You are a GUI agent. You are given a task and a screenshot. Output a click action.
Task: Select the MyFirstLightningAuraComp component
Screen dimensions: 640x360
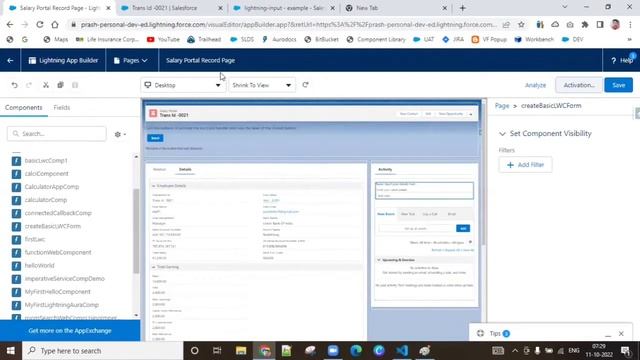click(62, 304)
